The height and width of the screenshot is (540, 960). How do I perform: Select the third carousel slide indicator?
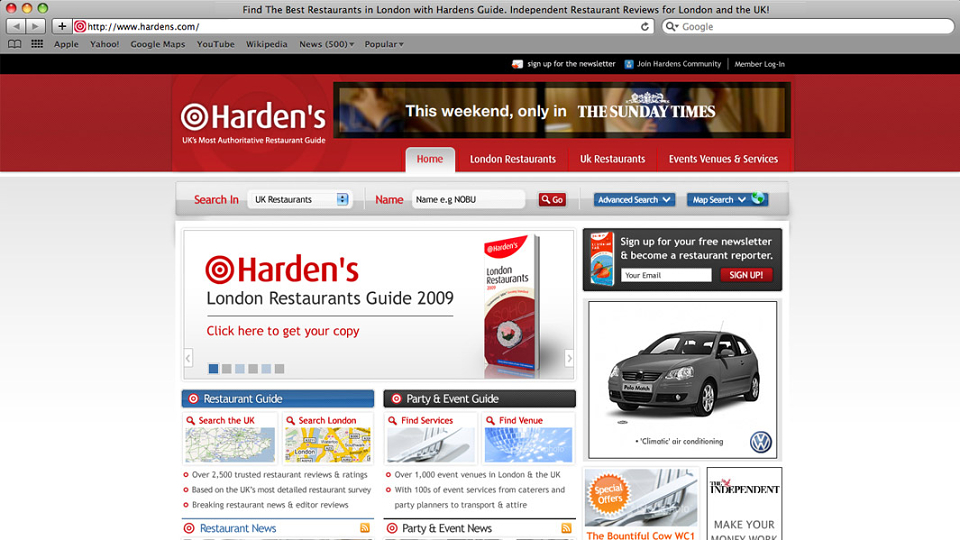click(x=240, y=369)
